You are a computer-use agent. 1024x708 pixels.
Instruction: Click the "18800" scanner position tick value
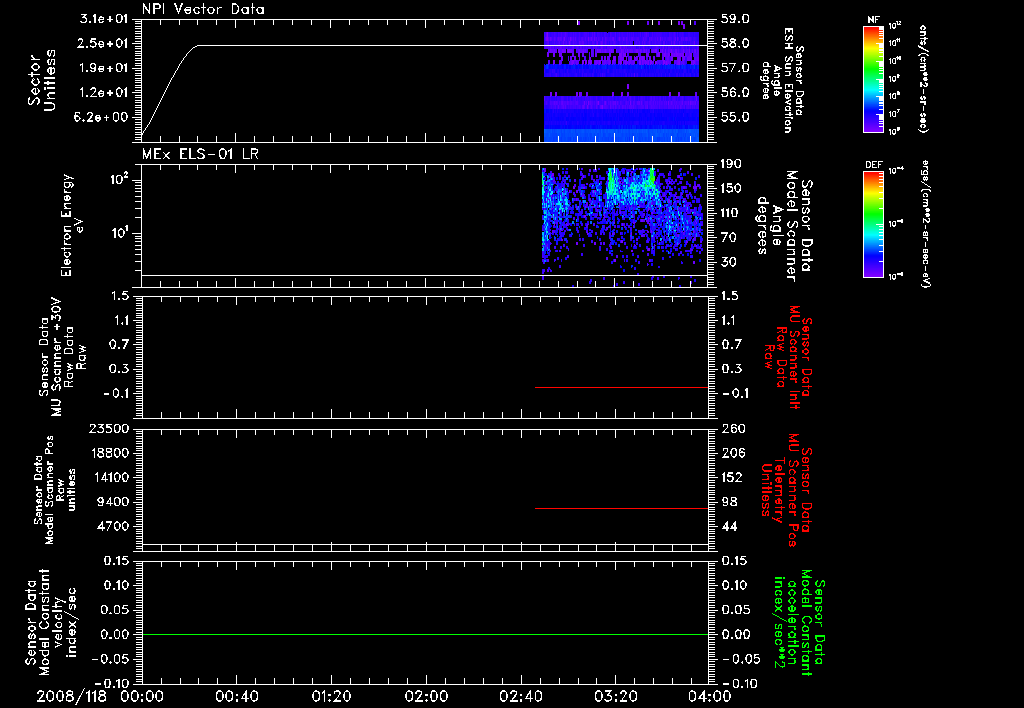[108, 453]
